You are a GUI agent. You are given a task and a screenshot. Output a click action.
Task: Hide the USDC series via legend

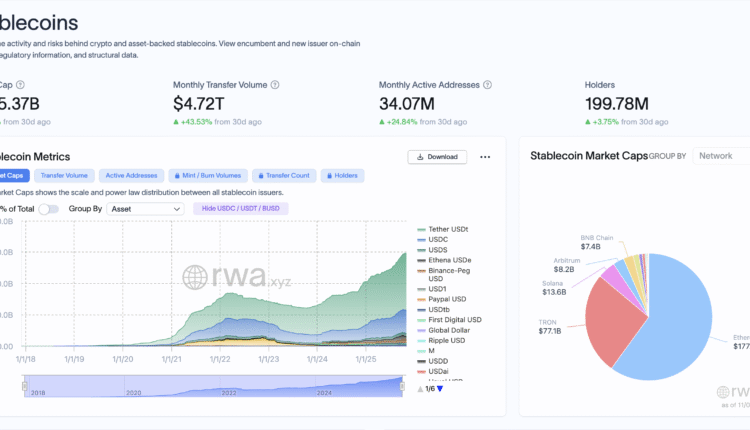click(439, 240)
